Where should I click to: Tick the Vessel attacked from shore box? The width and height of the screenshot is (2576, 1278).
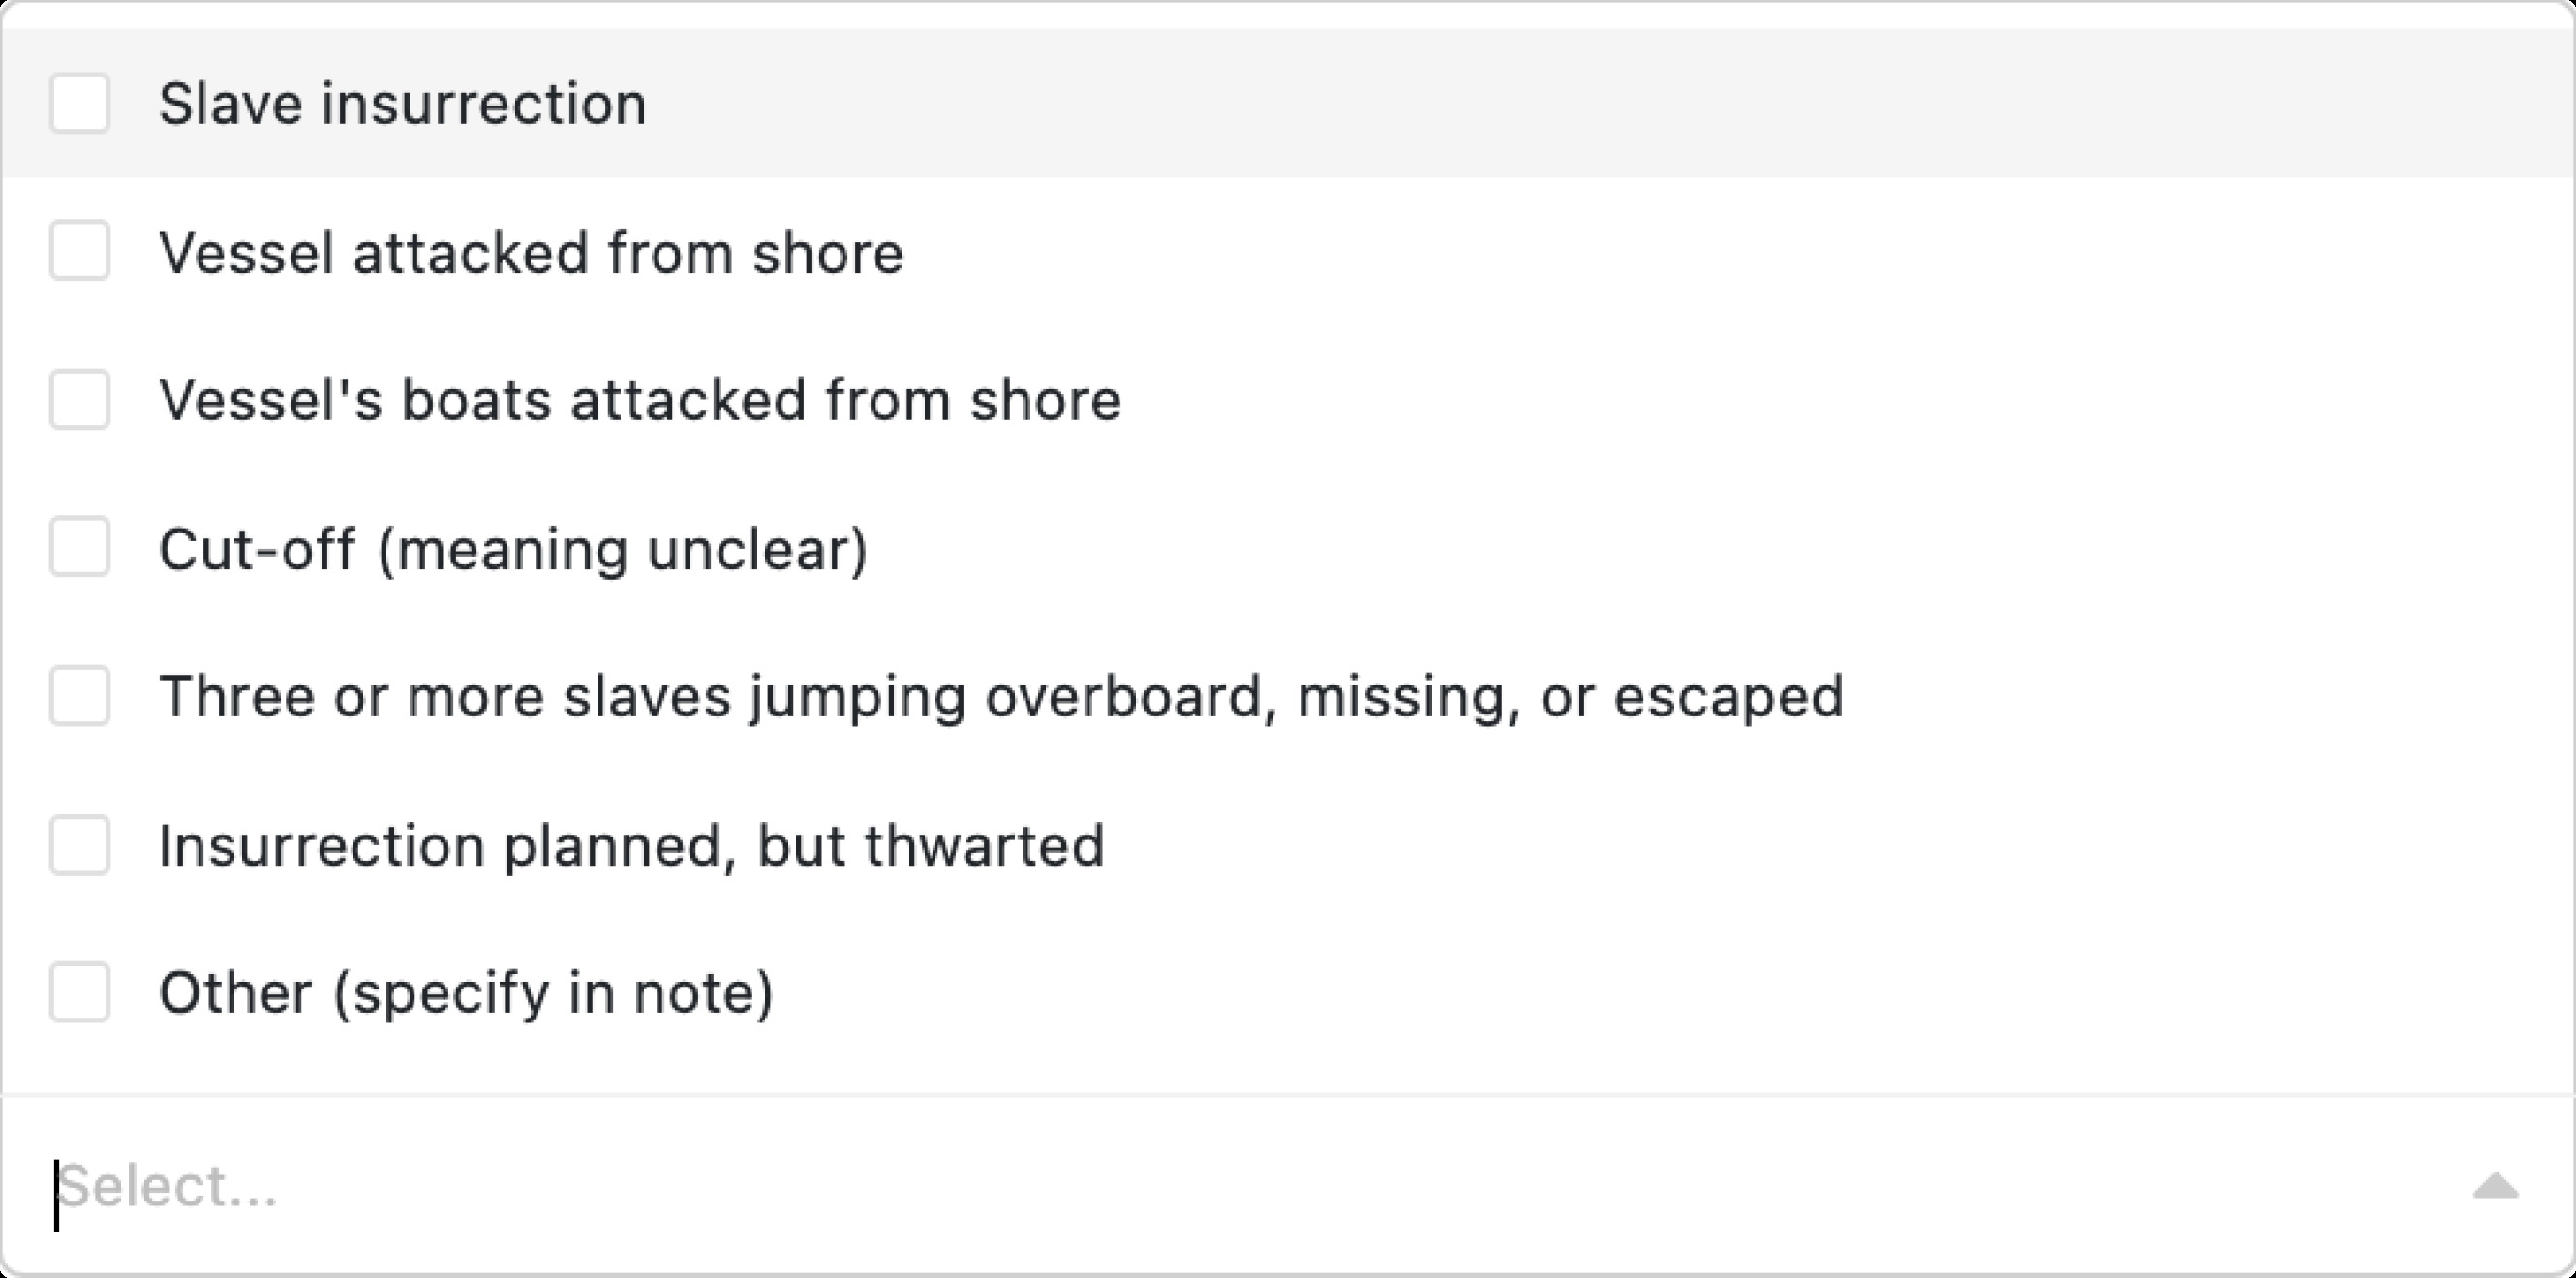coord(80,251)
